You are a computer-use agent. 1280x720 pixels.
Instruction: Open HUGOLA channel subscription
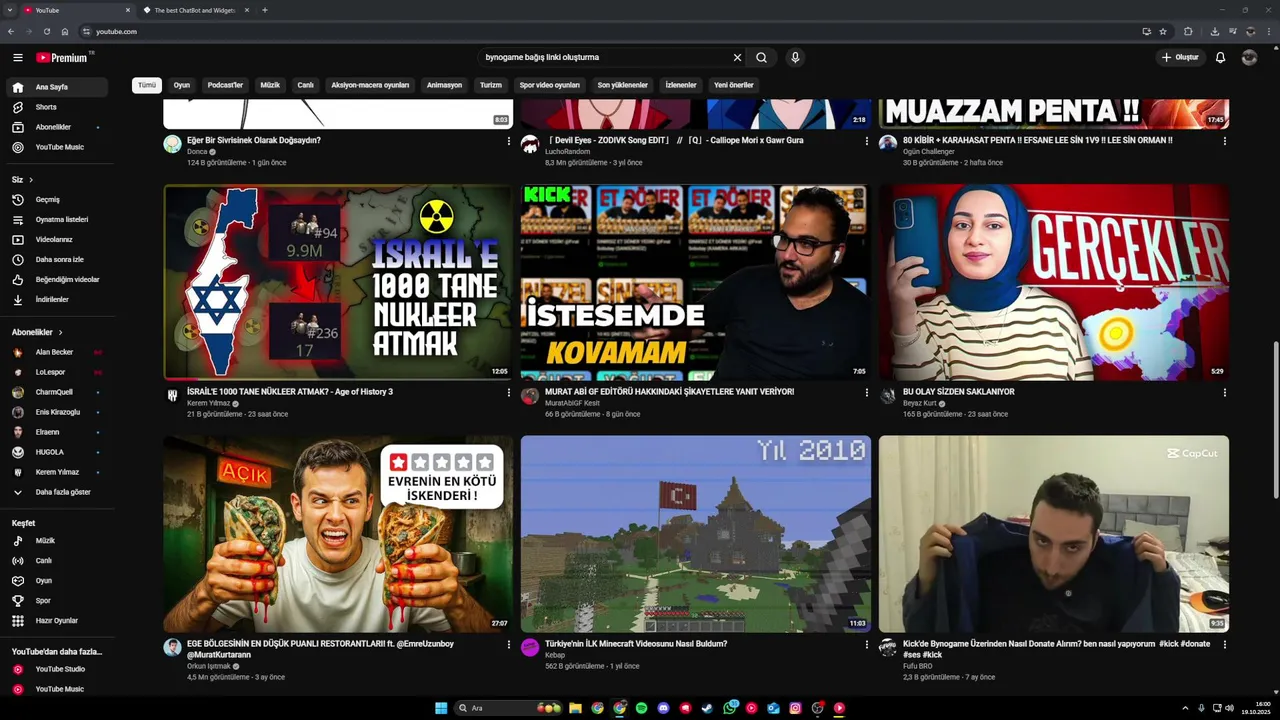coord(58,452)
